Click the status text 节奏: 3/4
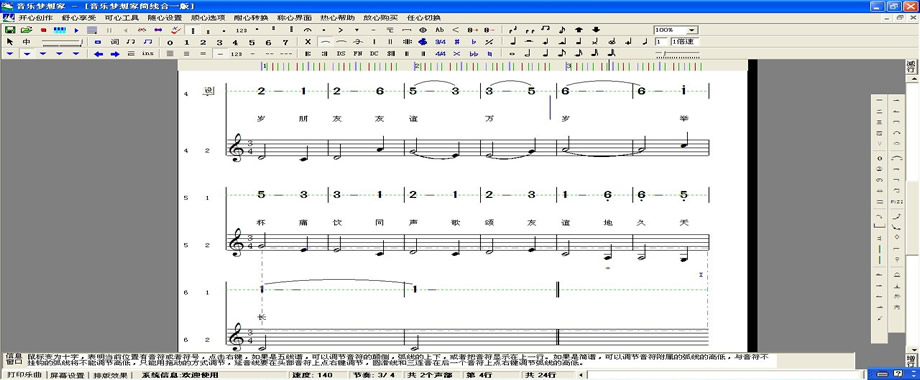 pos(374,375)
